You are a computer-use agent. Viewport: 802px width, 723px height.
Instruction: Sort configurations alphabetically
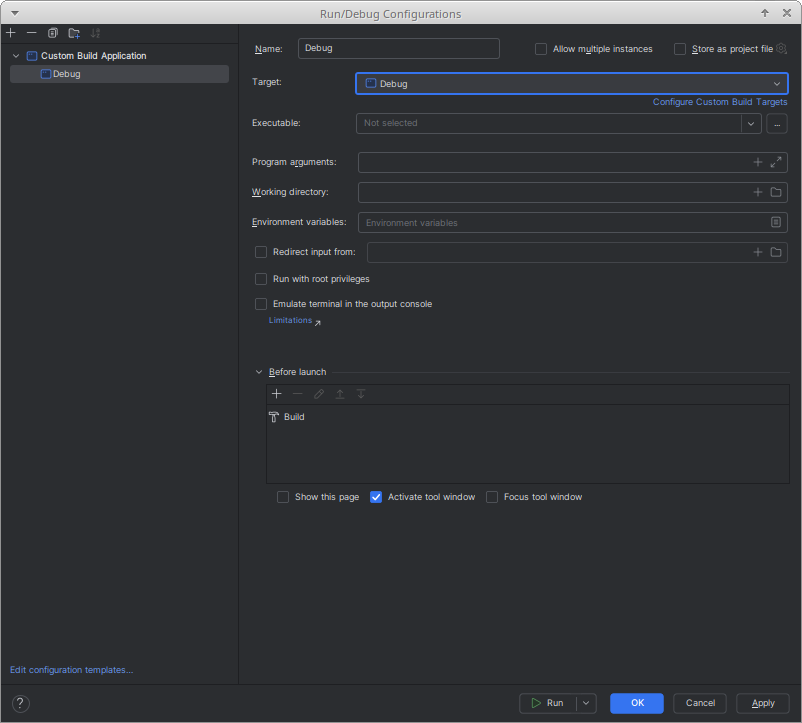[x=95, y=33]
